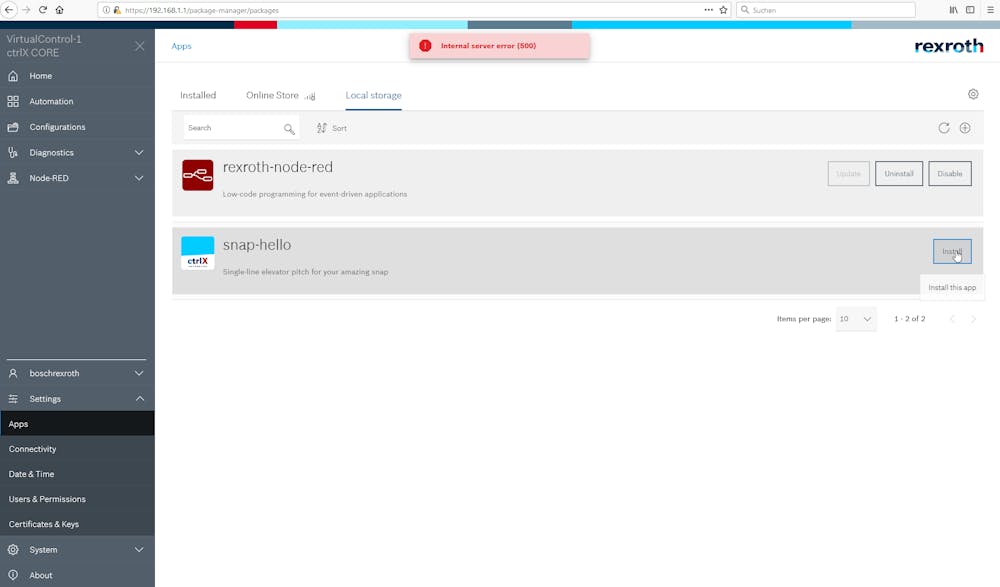This screenshot has height=587, width=1000.
Task: Click the rexroth-node-red app icon
Action: pyautogui.click(x=198, y=175)
